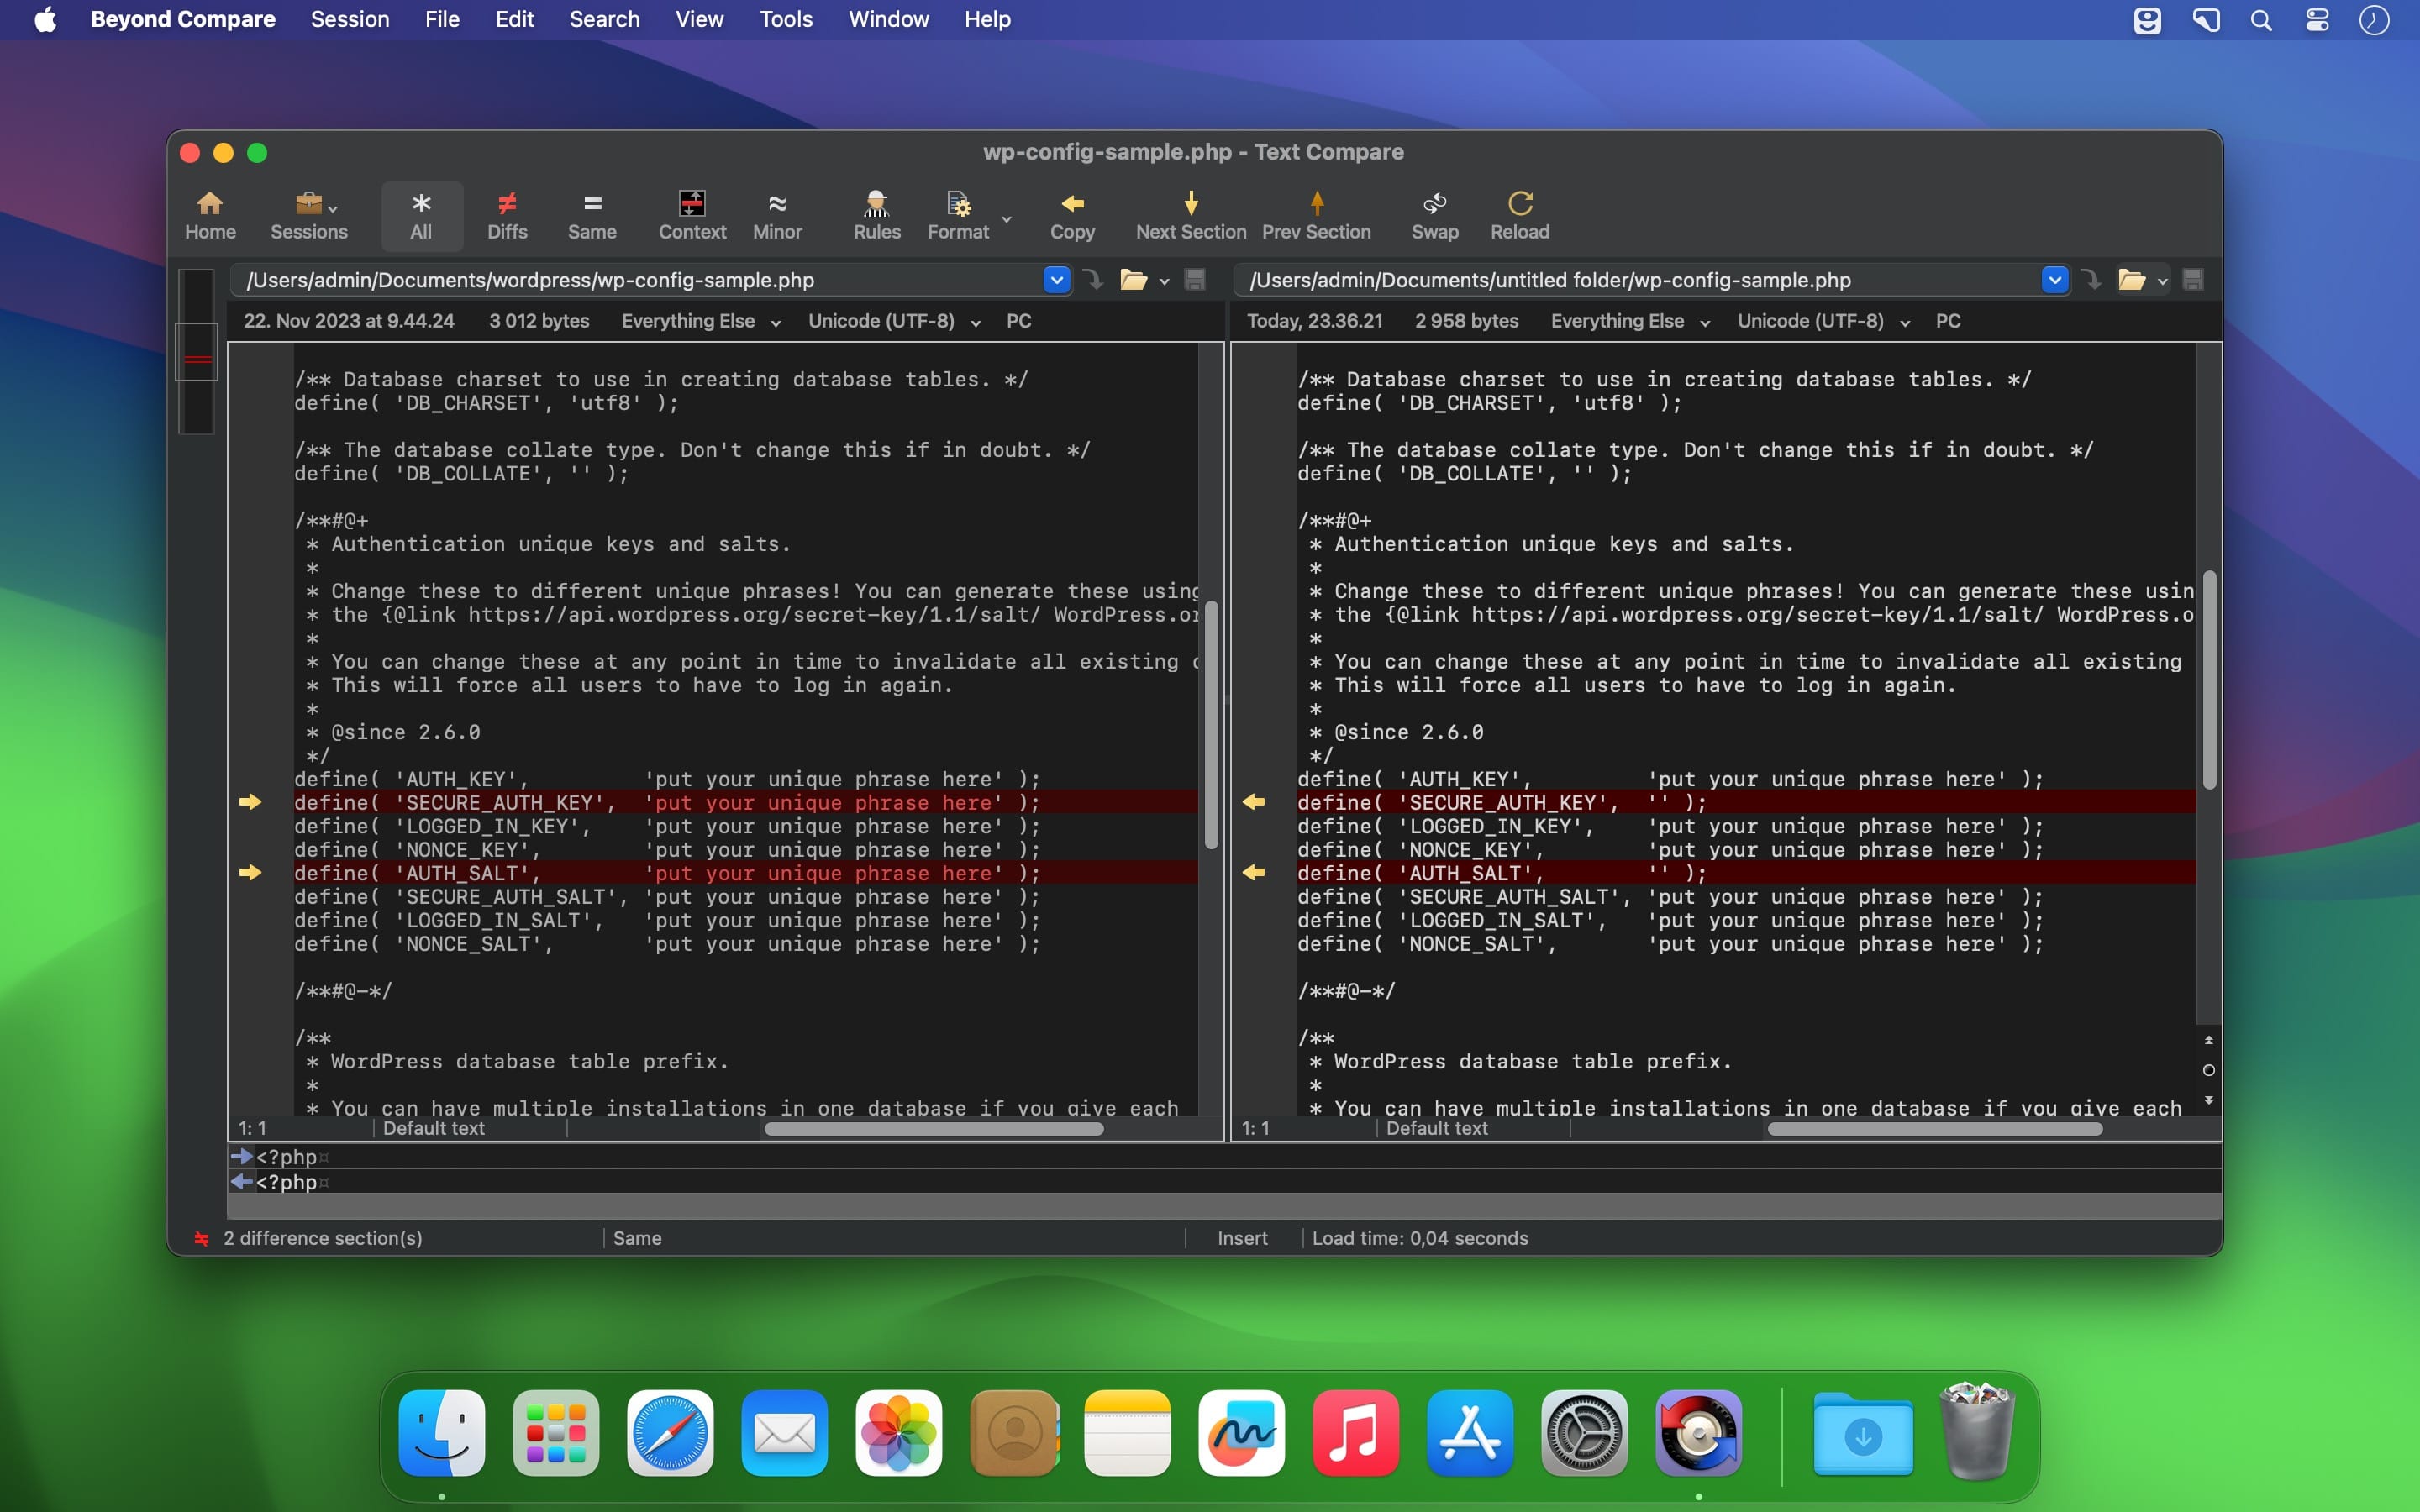This screenshot has height=1512, width=2420.
Task: Click the left pane vertical scrollbar
Action: 1211,725
